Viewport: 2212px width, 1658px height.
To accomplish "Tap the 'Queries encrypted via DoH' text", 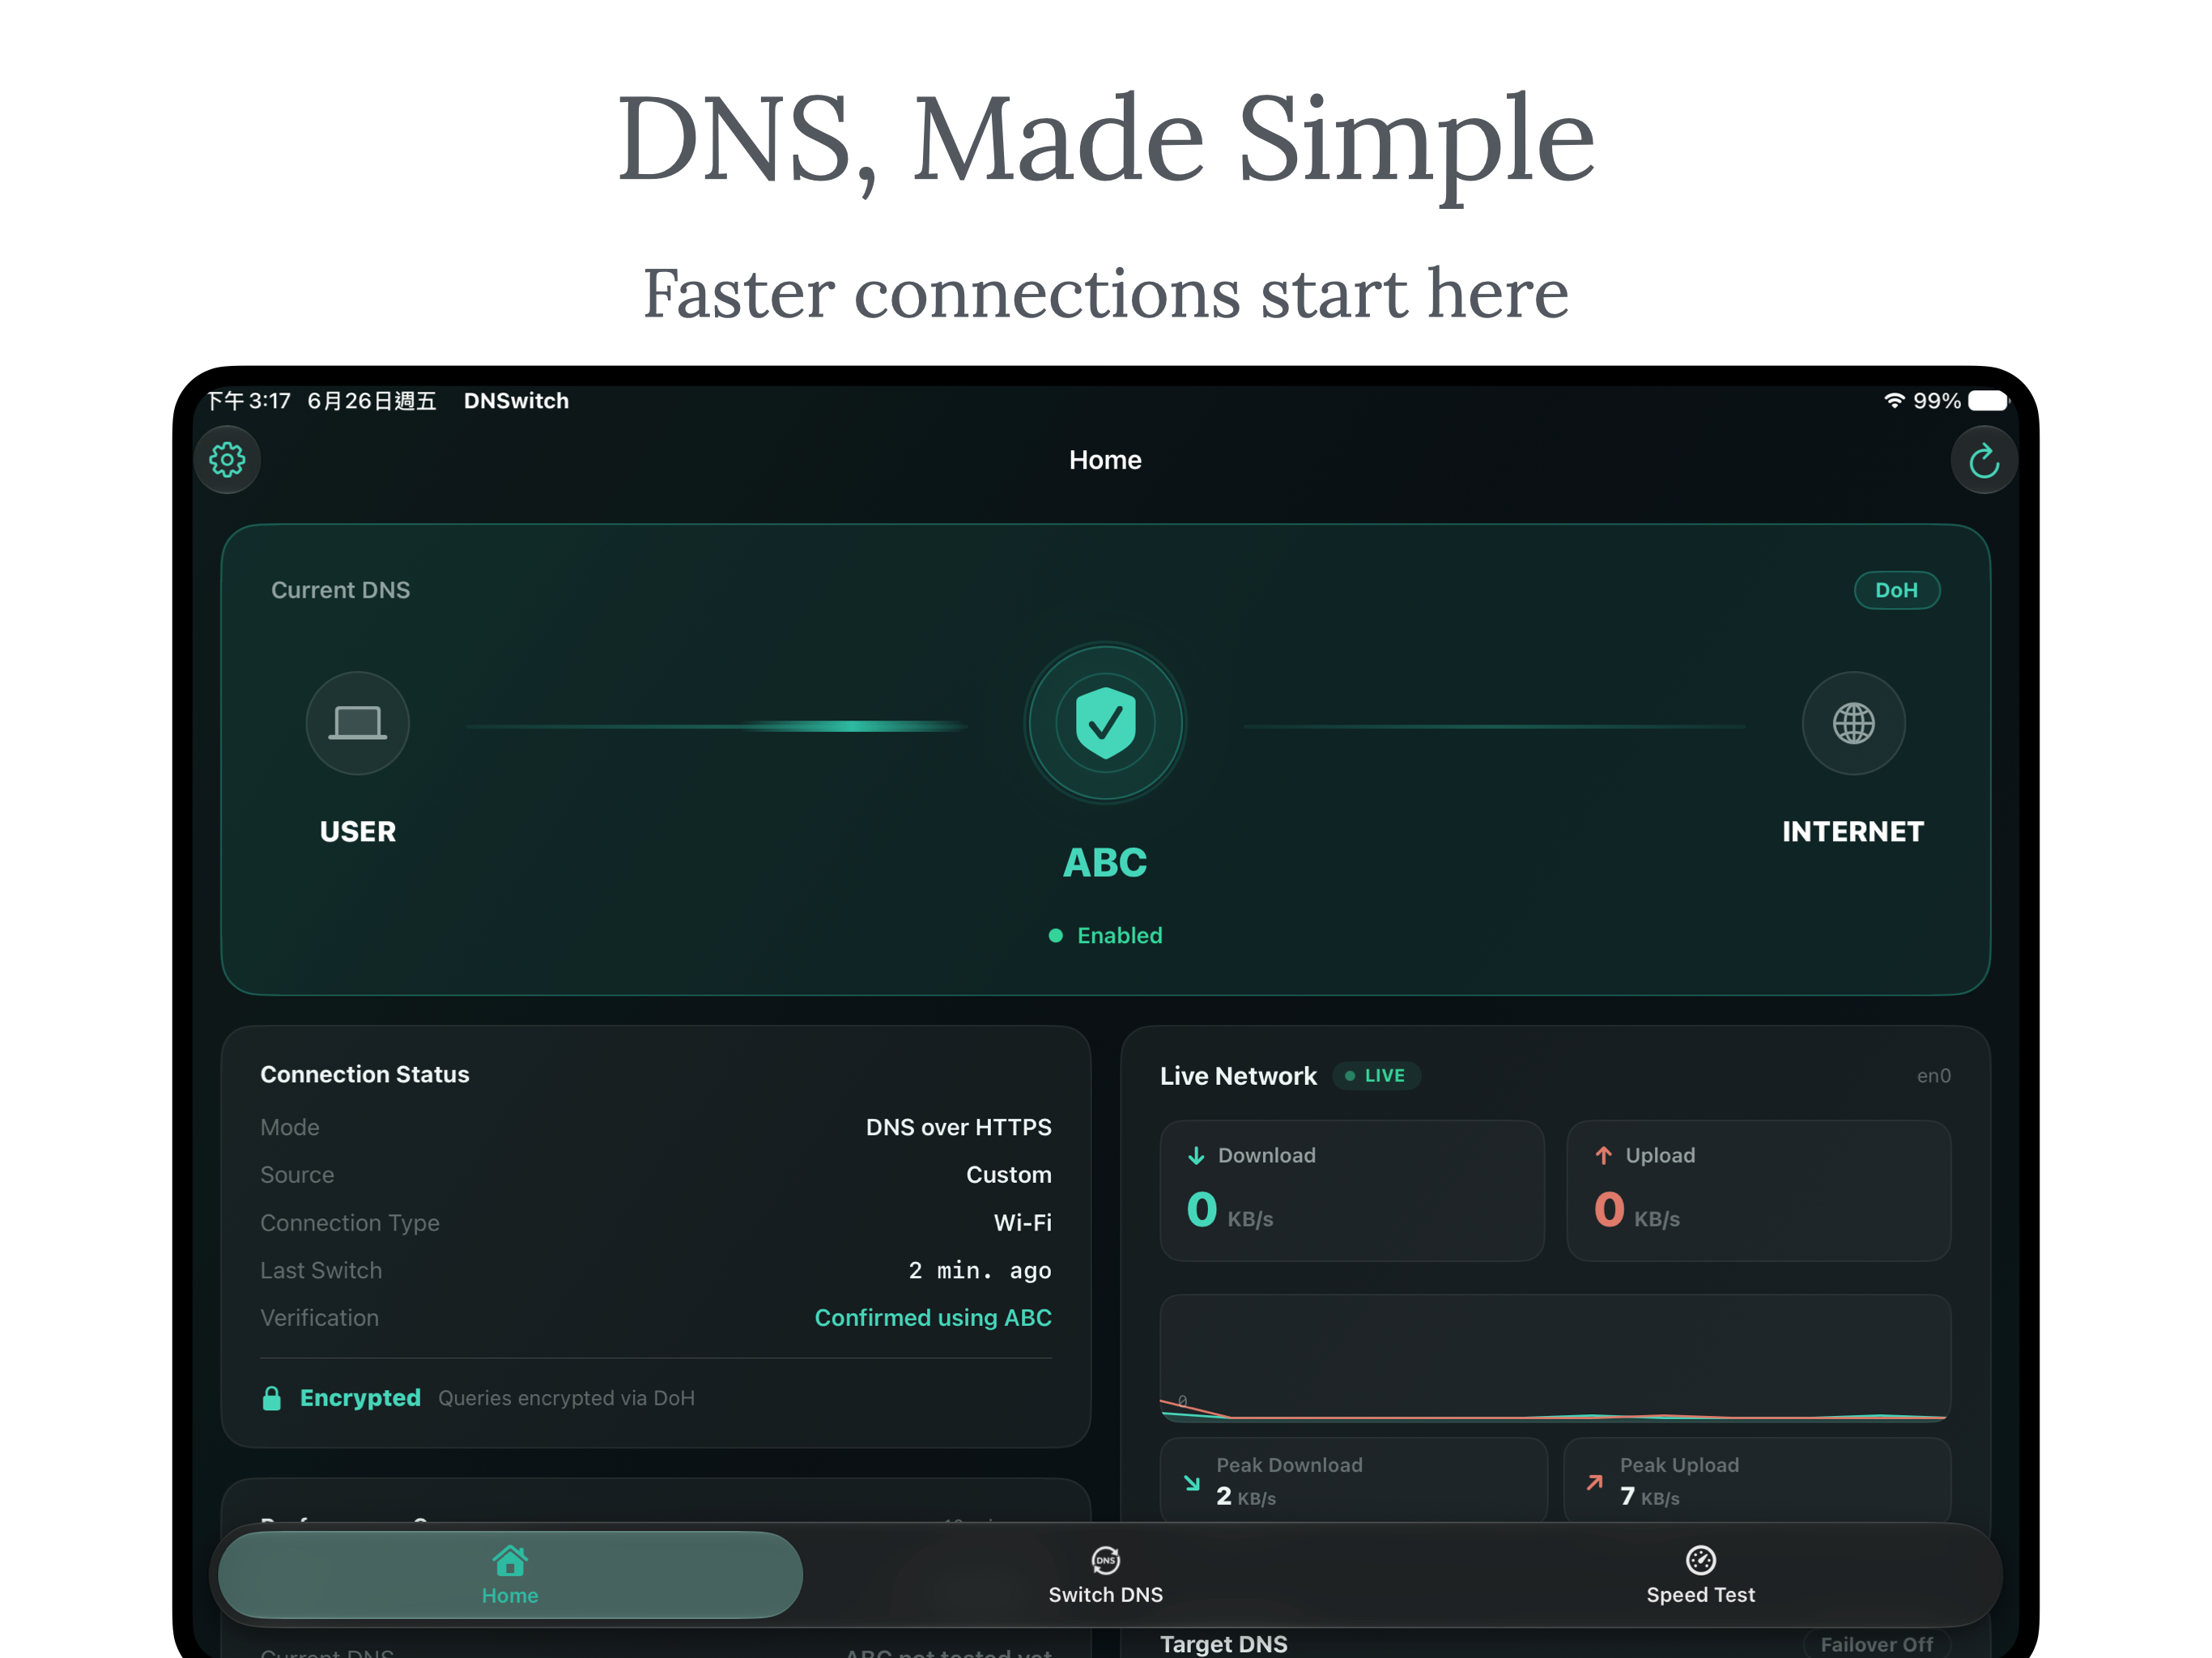I will pyautogui.click(x=566, y=1398).
